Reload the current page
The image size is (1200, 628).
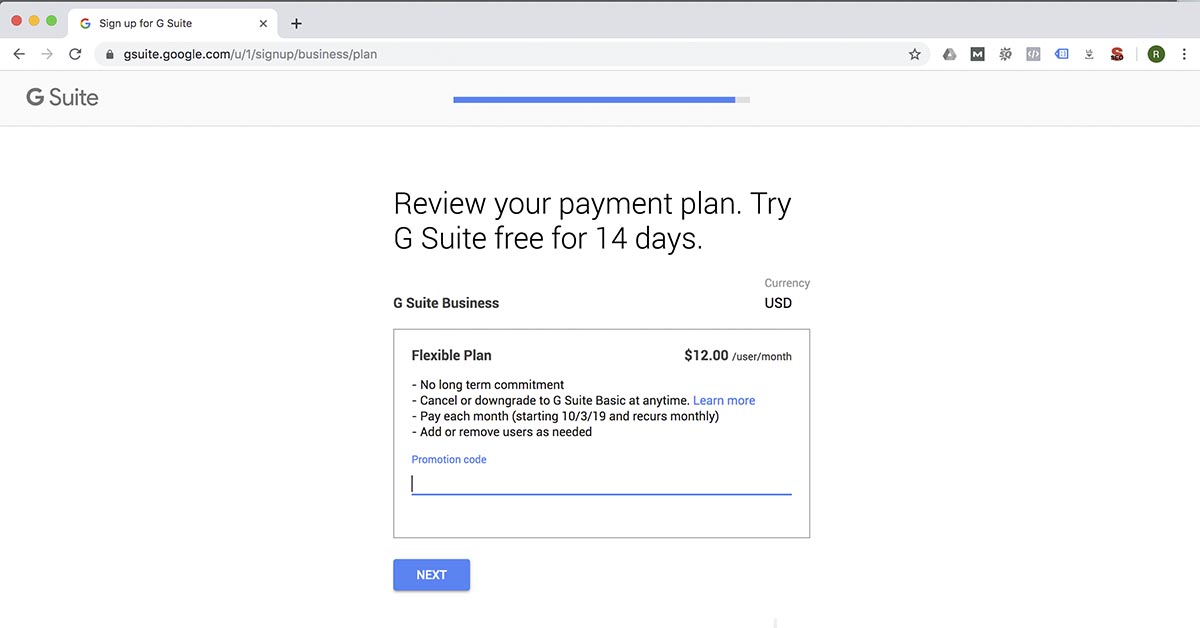[x=75, y=54]
